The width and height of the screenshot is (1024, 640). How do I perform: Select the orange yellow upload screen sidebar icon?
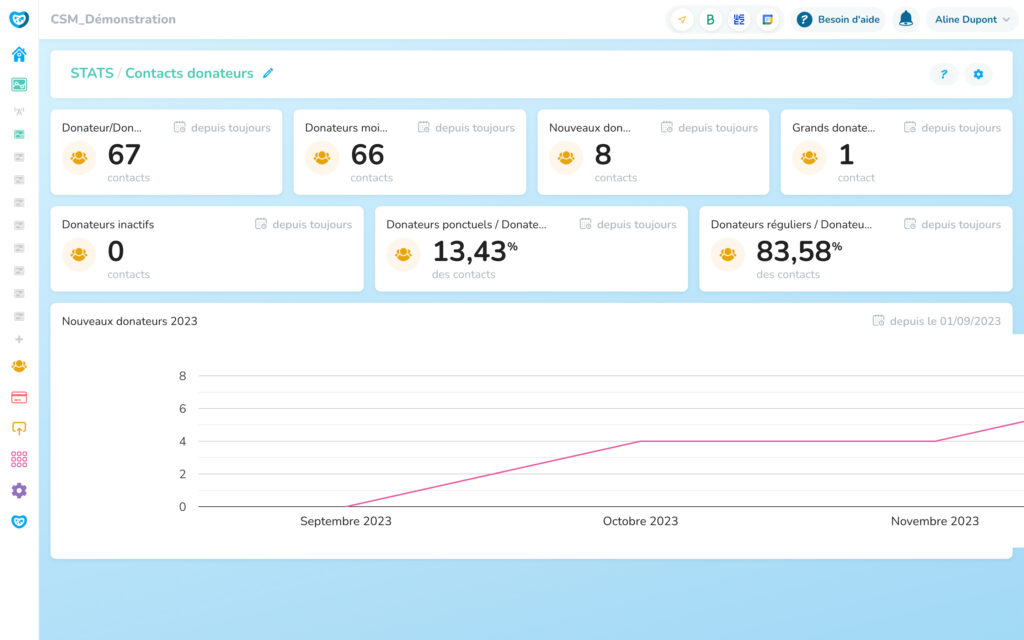pyautogui.click(x=19, y=428)
